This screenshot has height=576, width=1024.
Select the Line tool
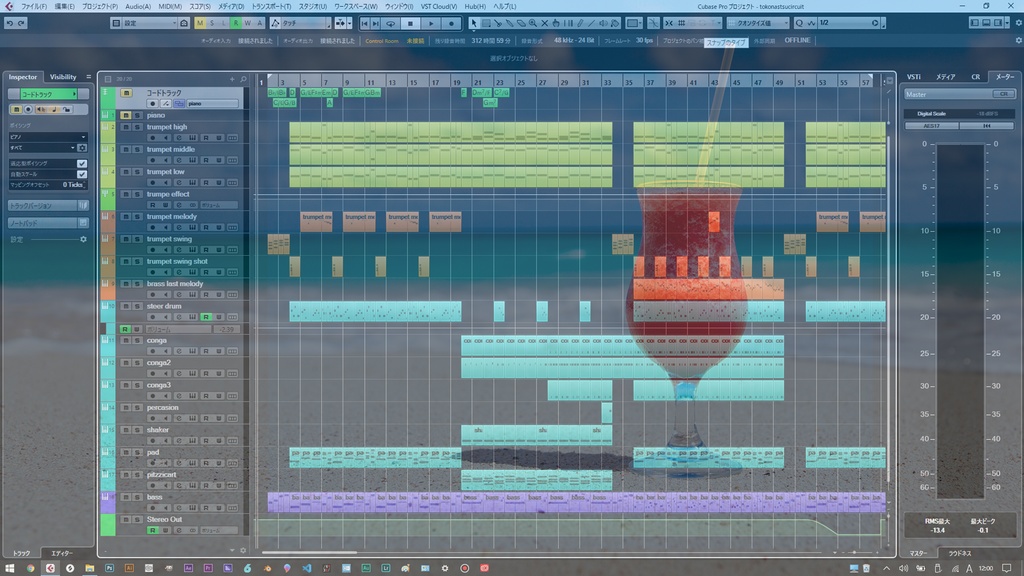tap(592, 24)
